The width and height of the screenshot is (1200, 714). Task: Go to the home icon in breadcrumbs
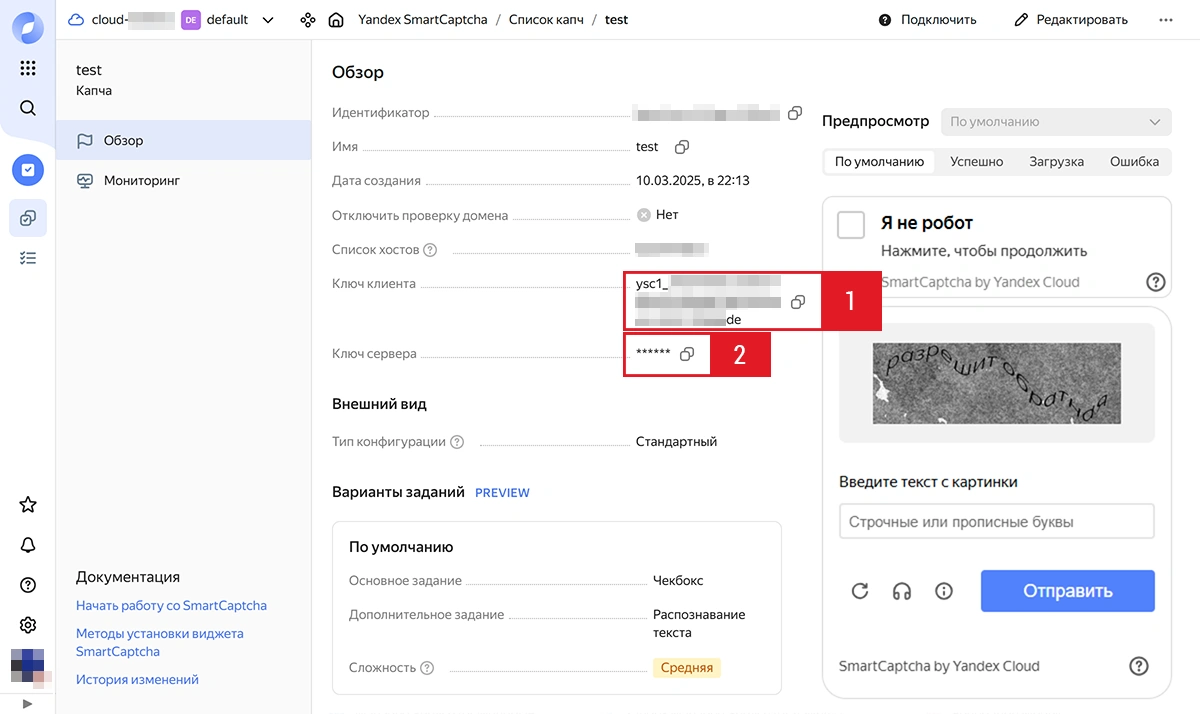pyautogui.click(x=337, y=20)
